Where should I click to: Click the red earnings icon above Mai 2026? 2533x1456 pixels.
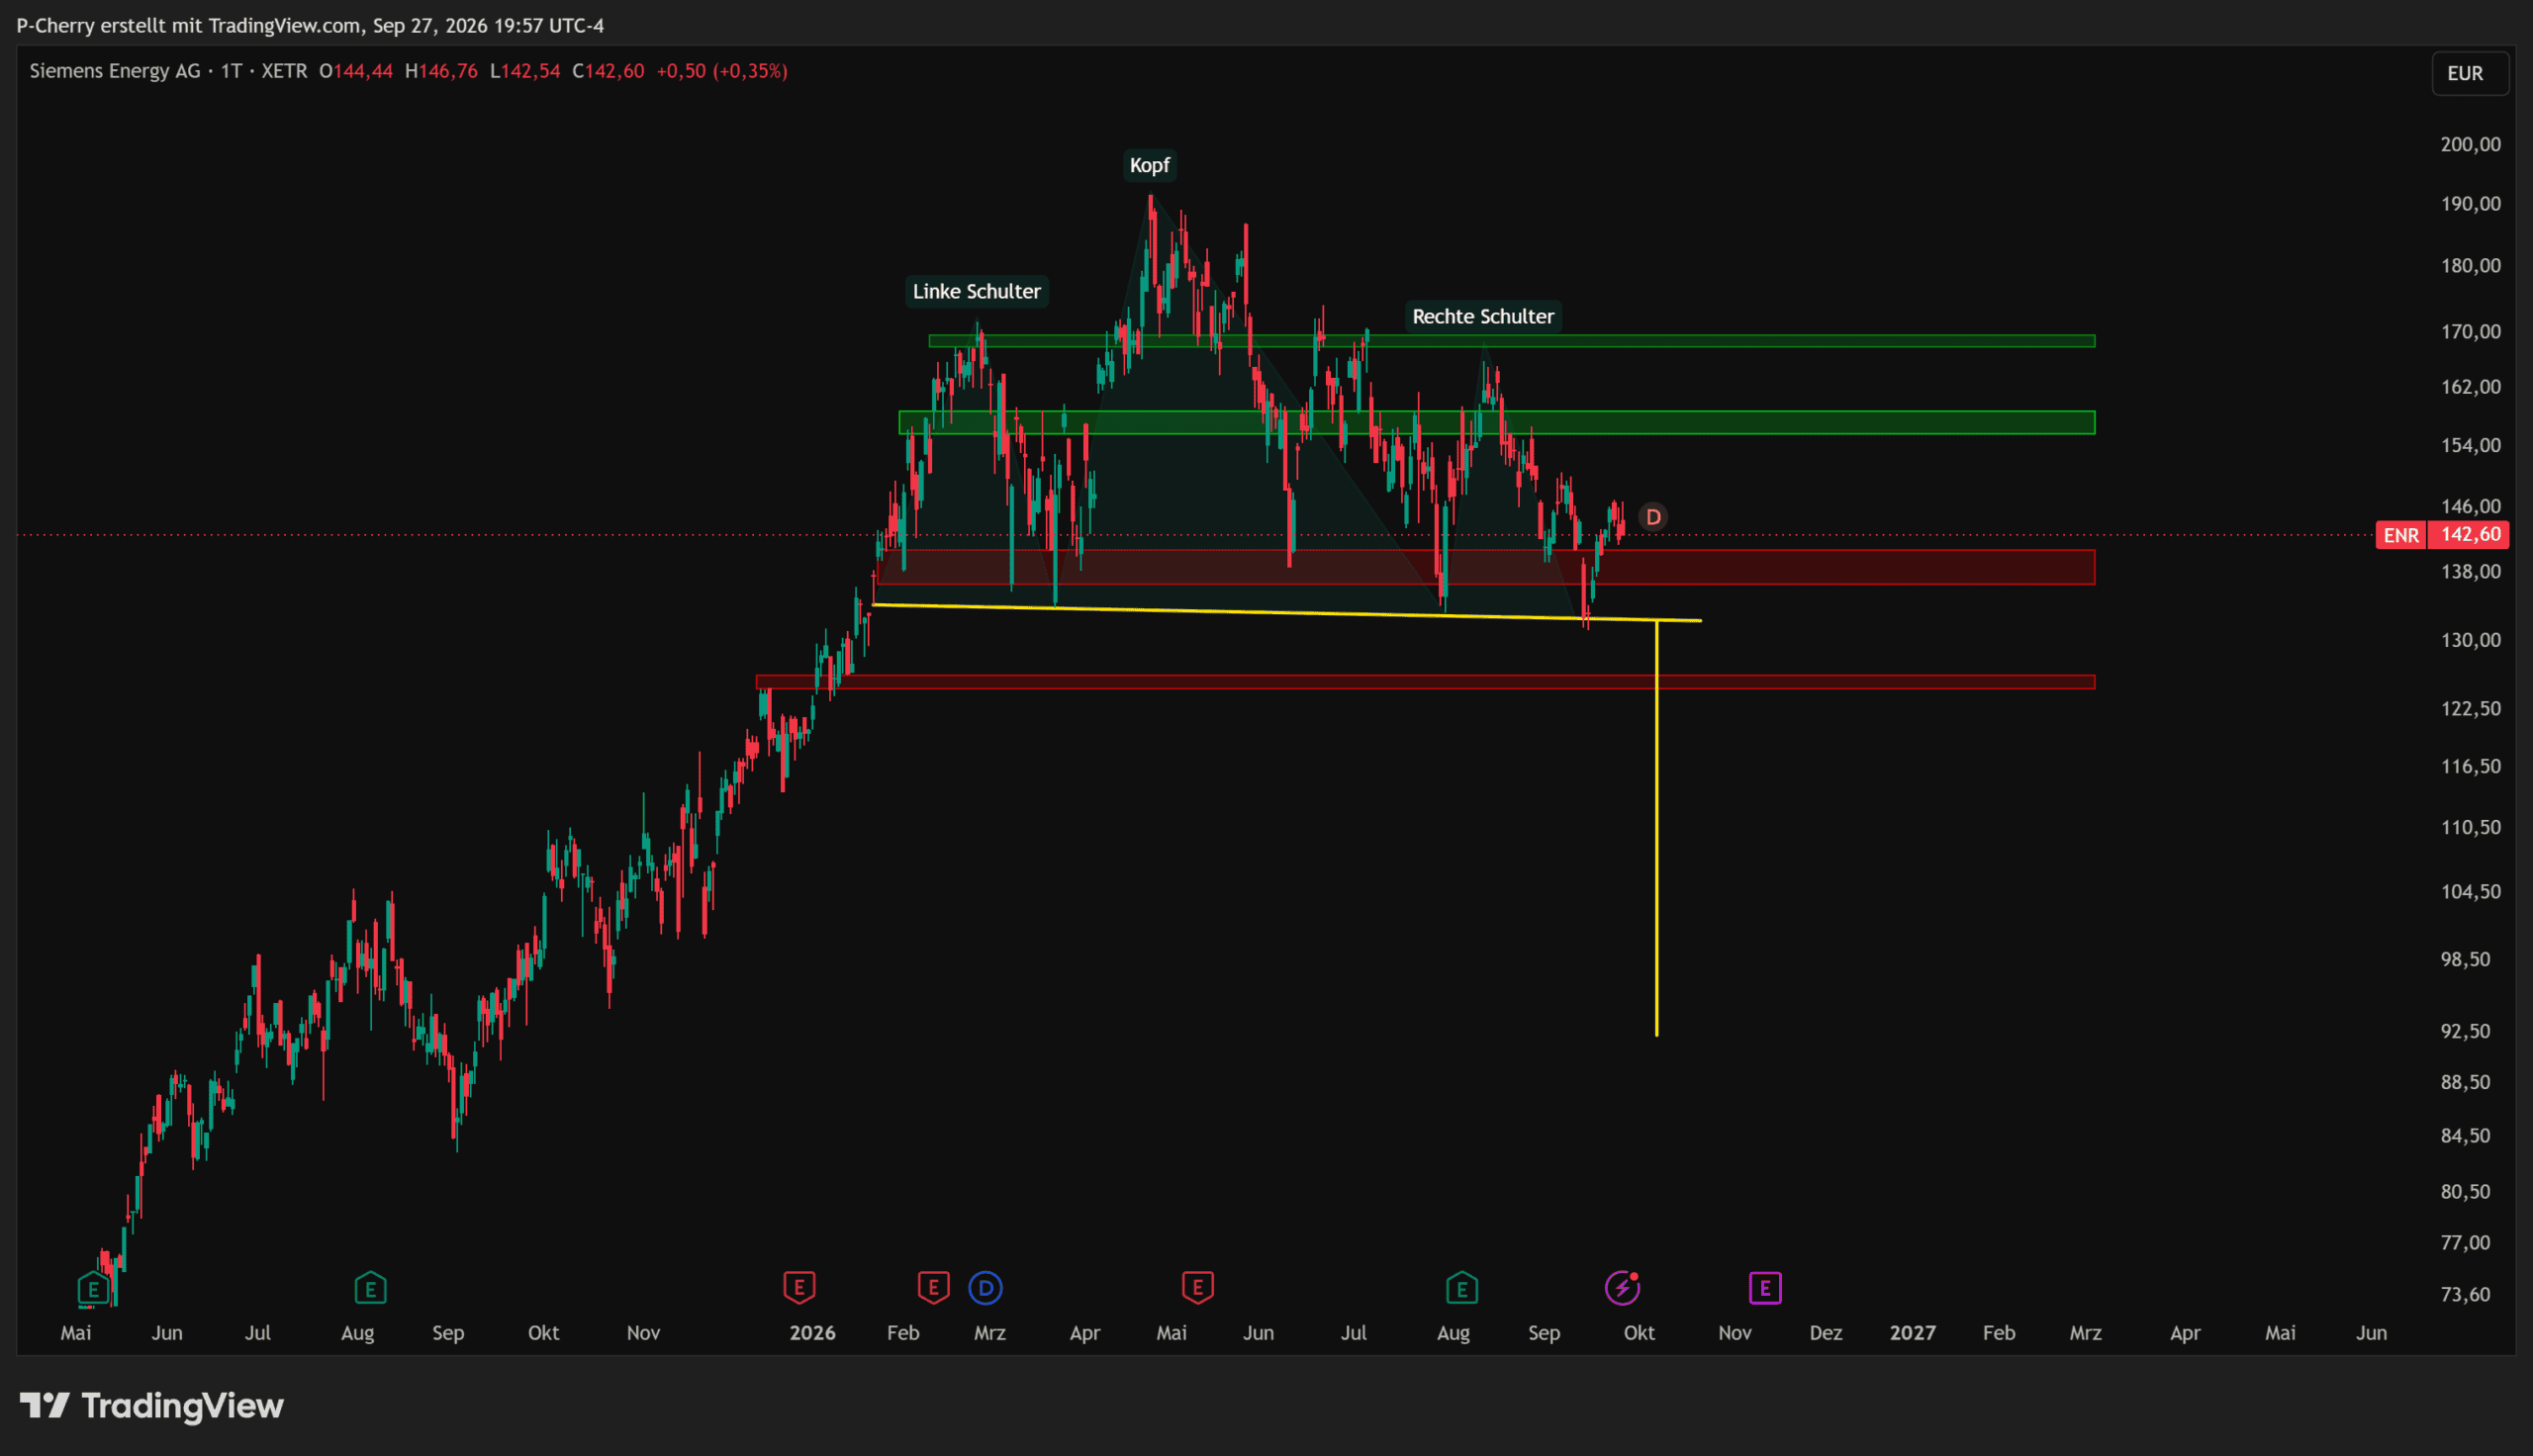point(1197,1288)
